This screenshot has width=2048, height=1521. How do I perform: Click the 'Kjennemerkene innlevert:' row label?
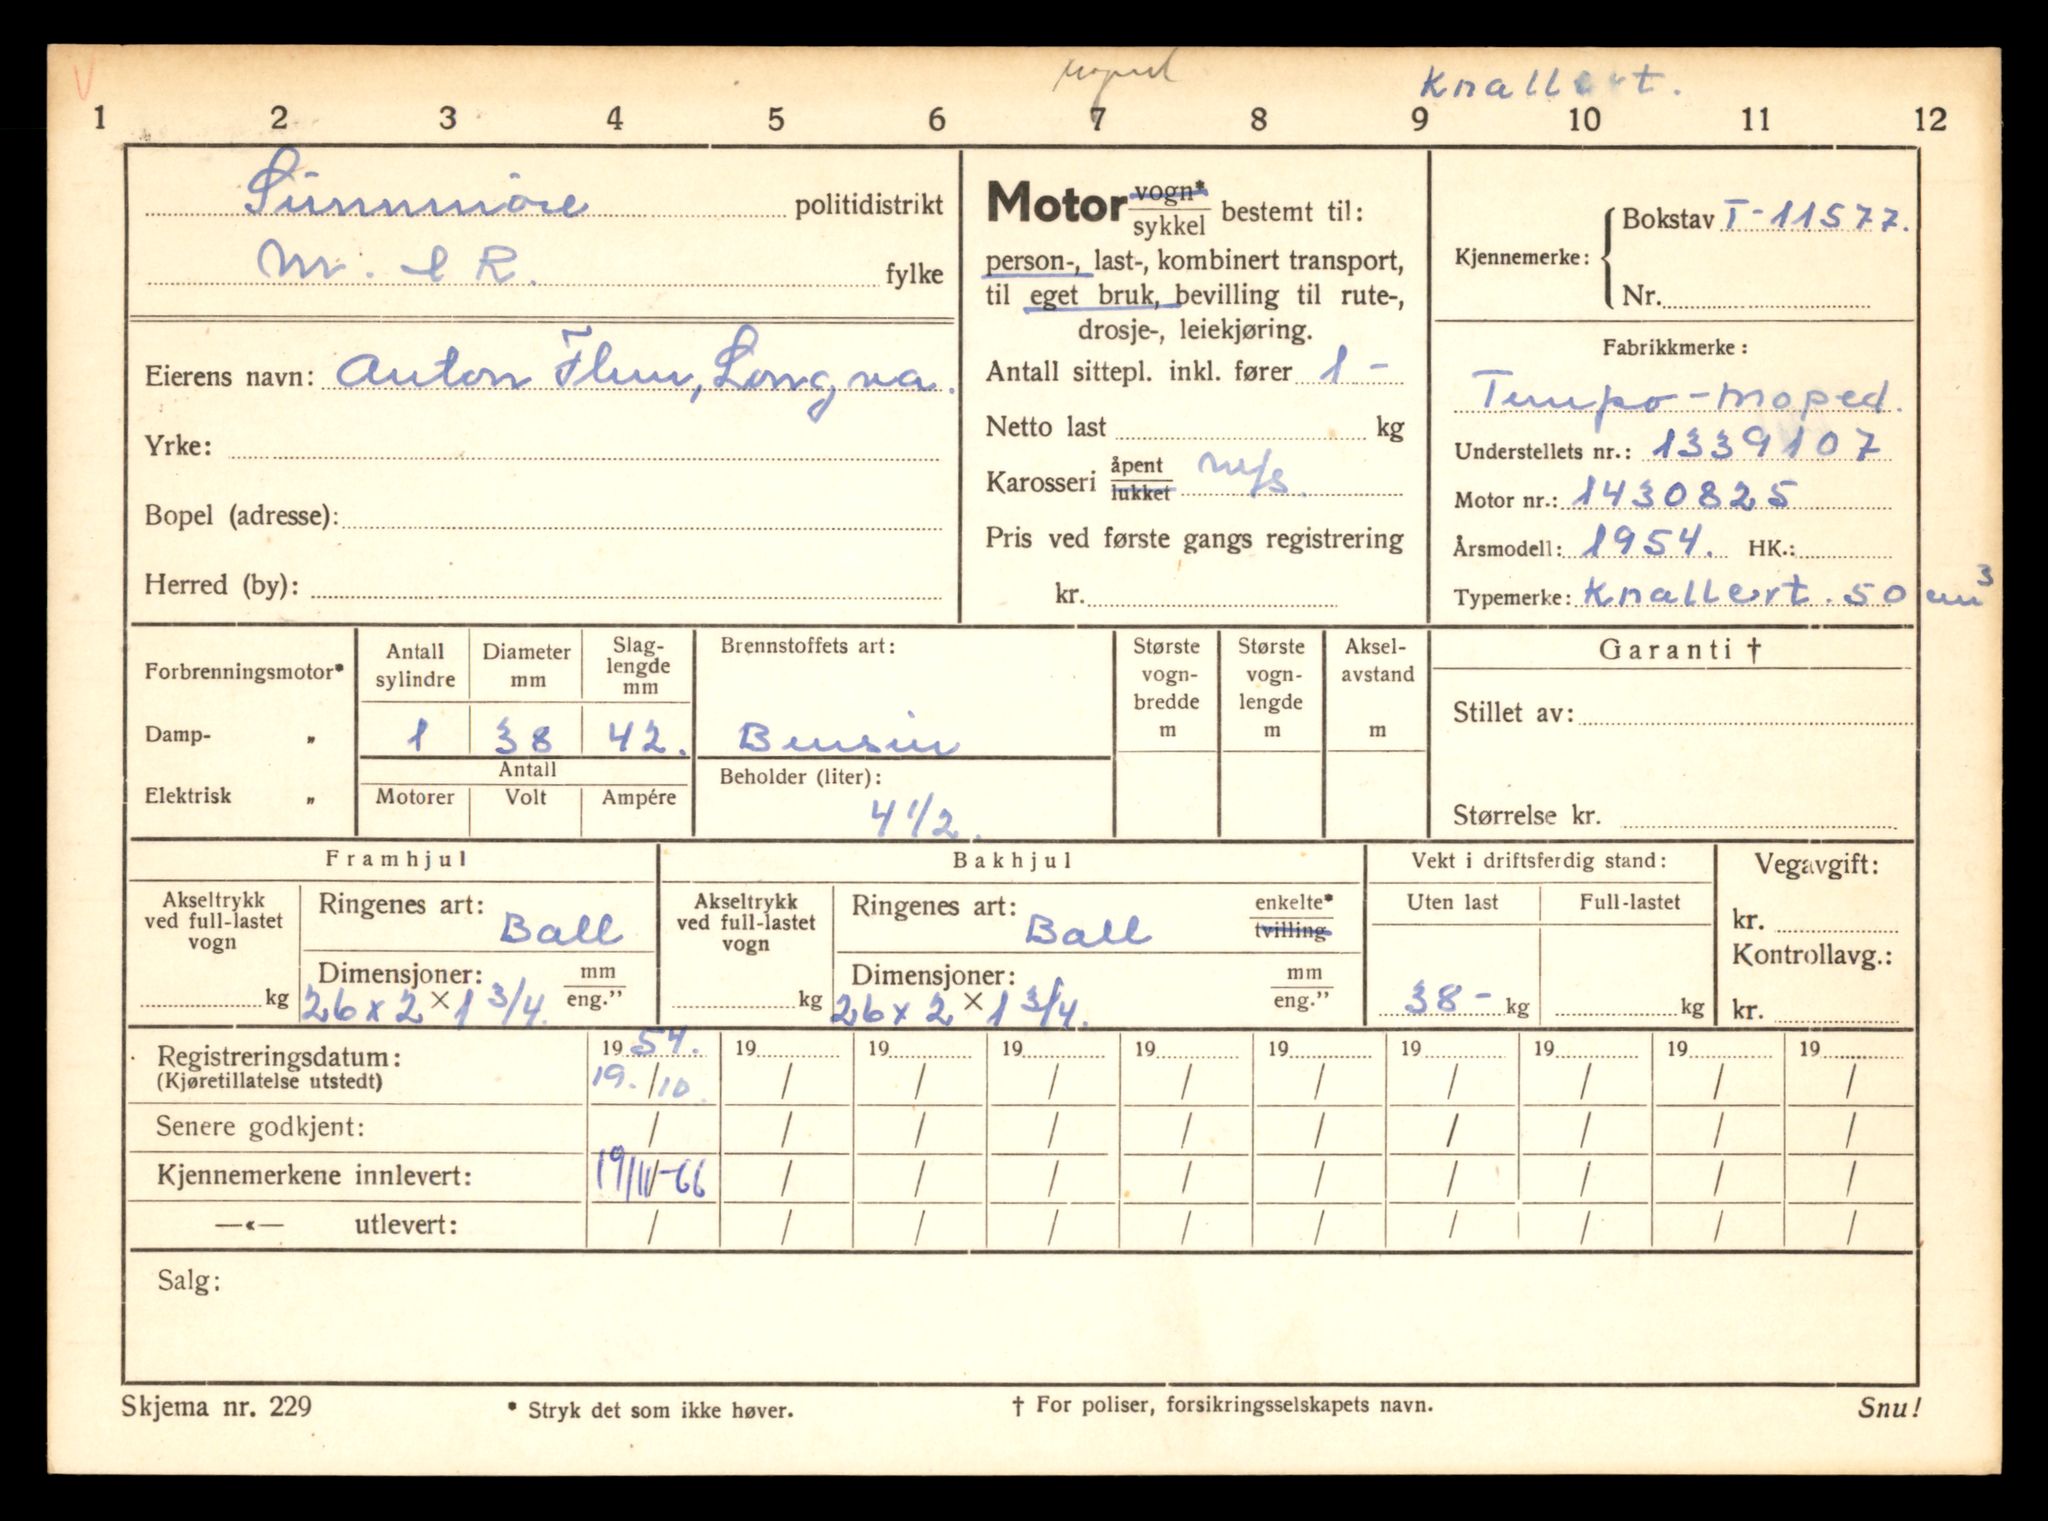point(313,1175)
